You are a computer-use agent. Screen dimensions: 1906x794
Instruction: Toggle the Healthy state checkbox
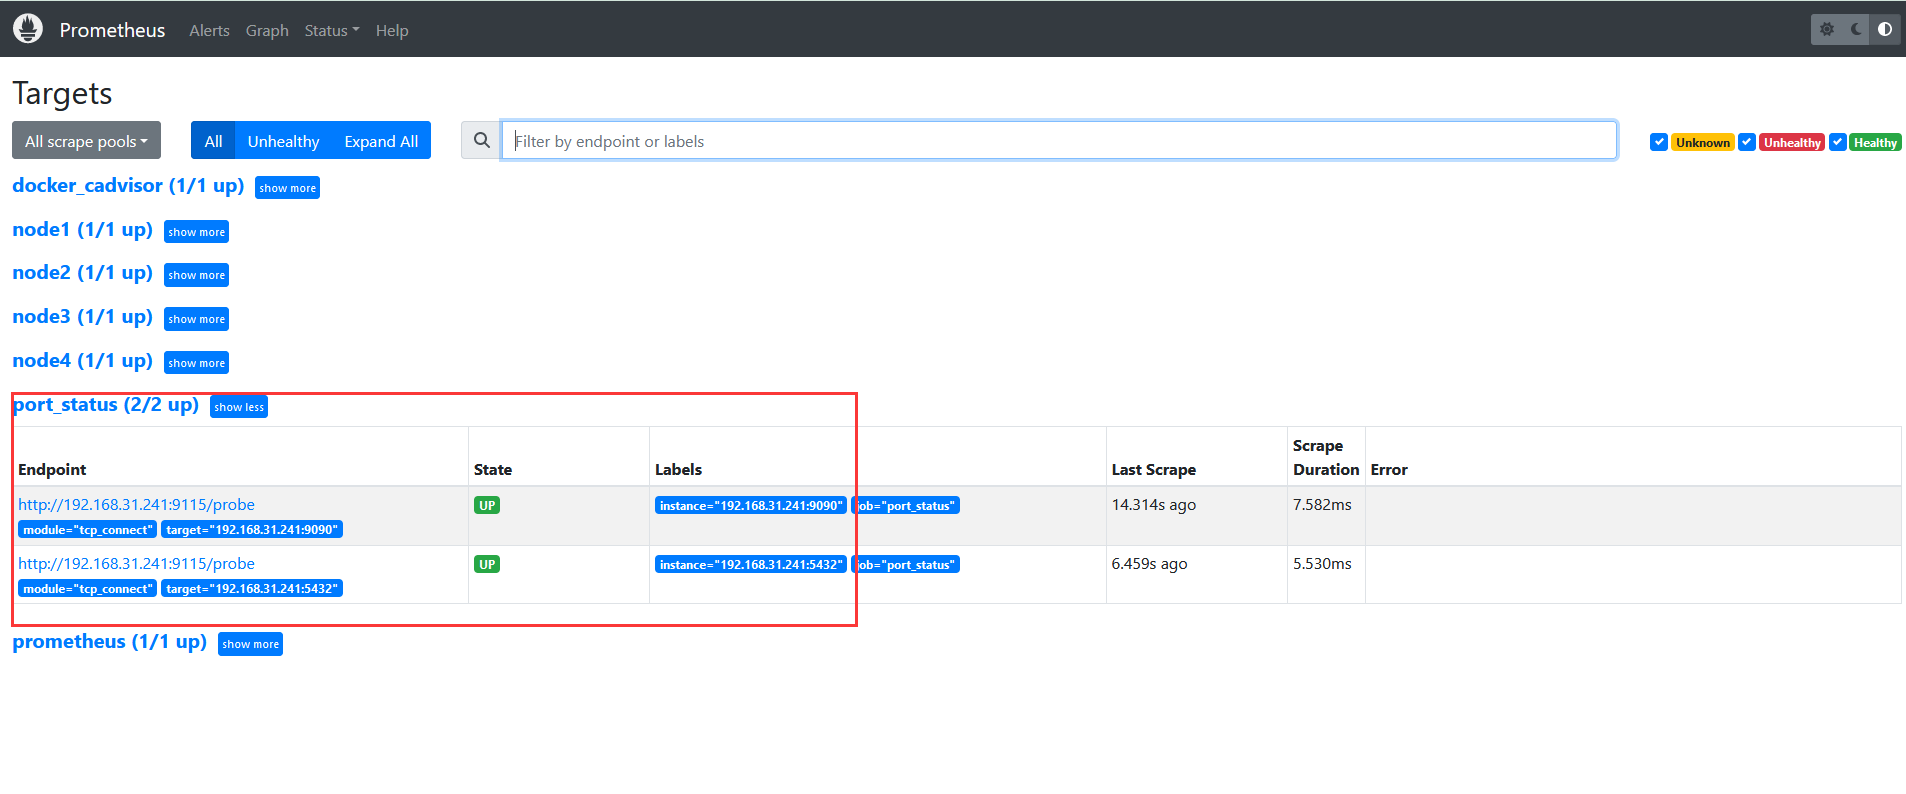click(1838, 142)
